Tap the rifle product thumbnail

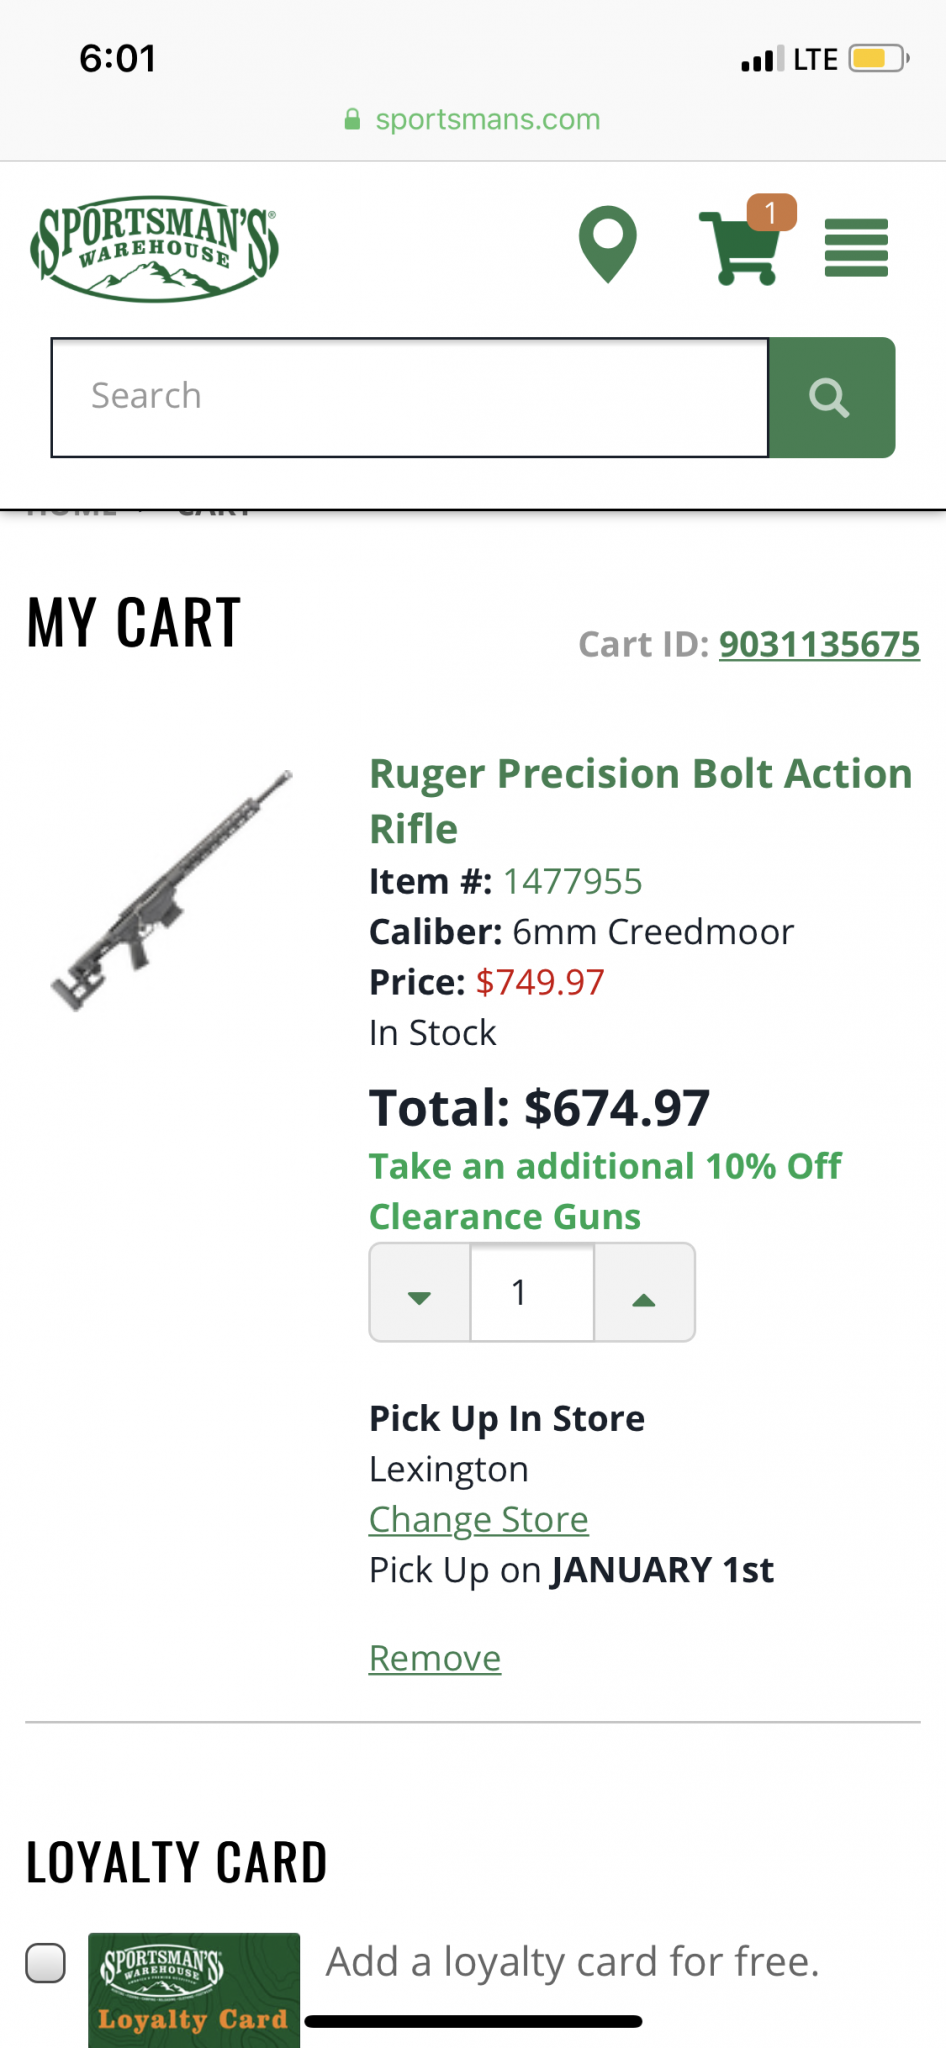[x=172, y=890]
